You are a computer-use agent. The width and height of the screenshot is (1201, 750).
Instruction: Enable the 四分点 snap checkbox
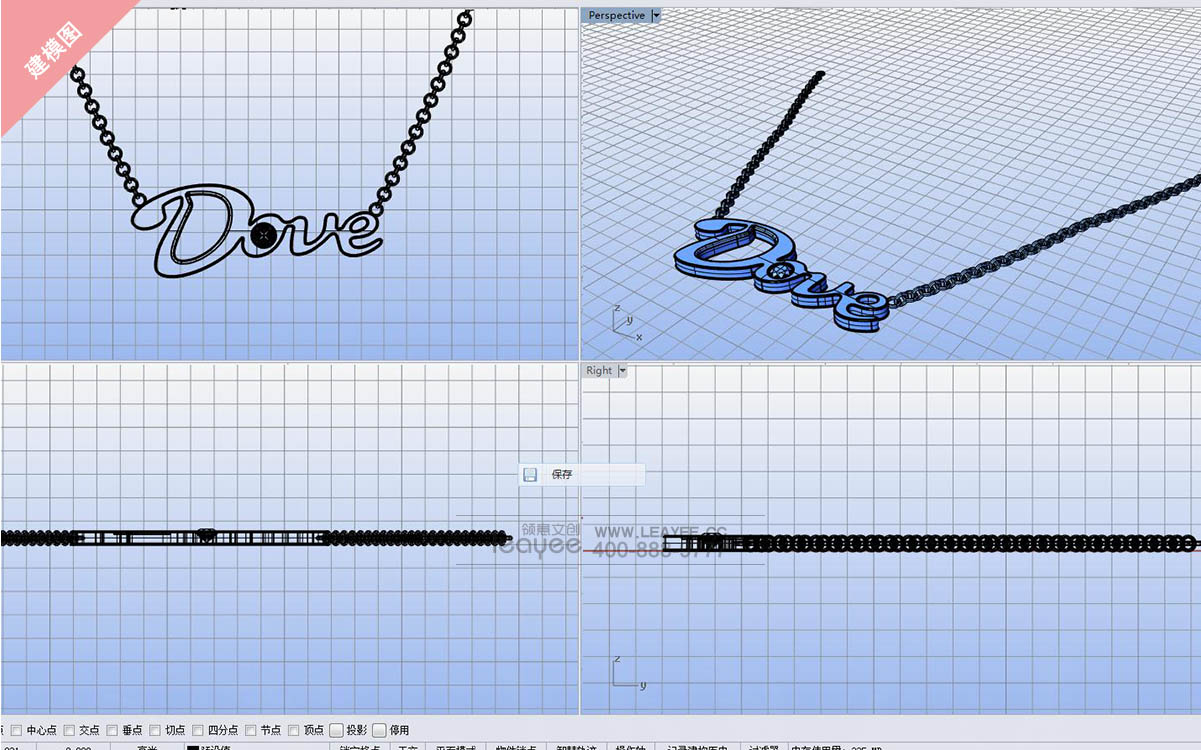click(x=198, y=730)
